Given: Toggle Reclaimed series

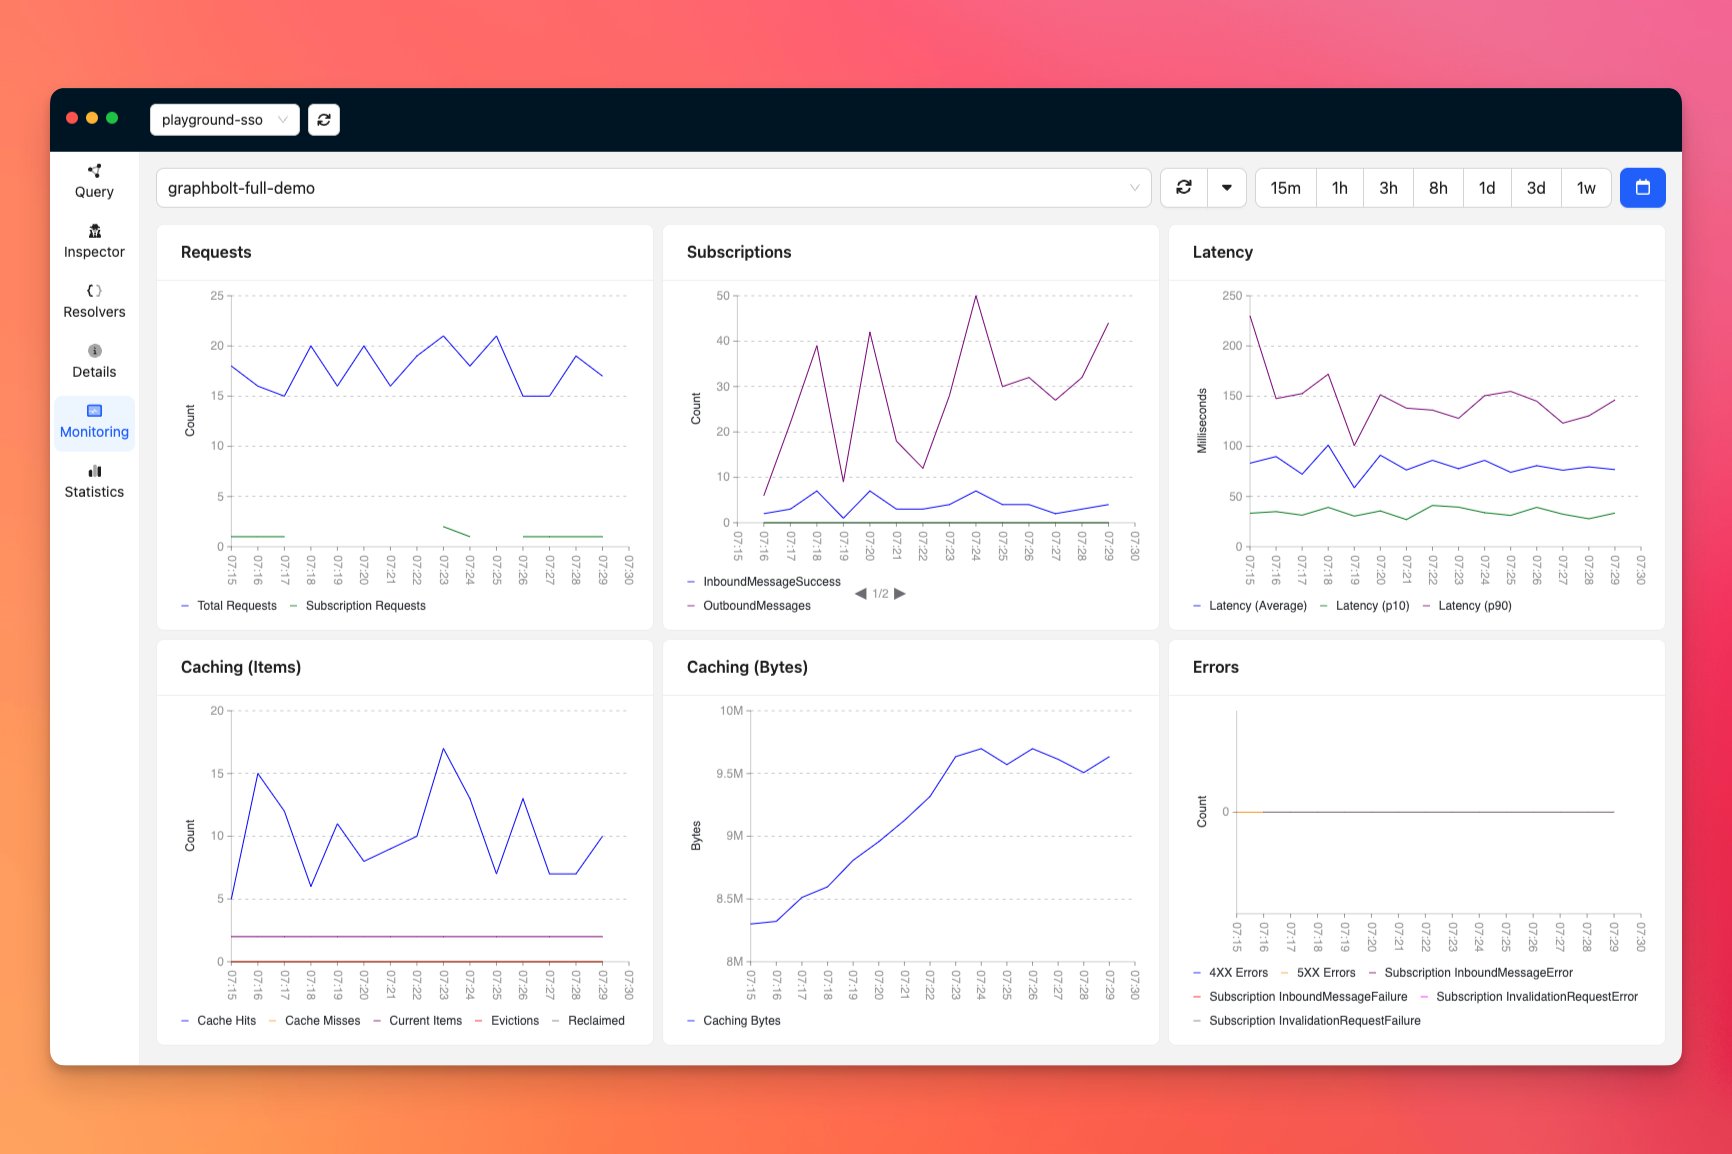Looking at the screenshot, I should [x=588, y=1021].
